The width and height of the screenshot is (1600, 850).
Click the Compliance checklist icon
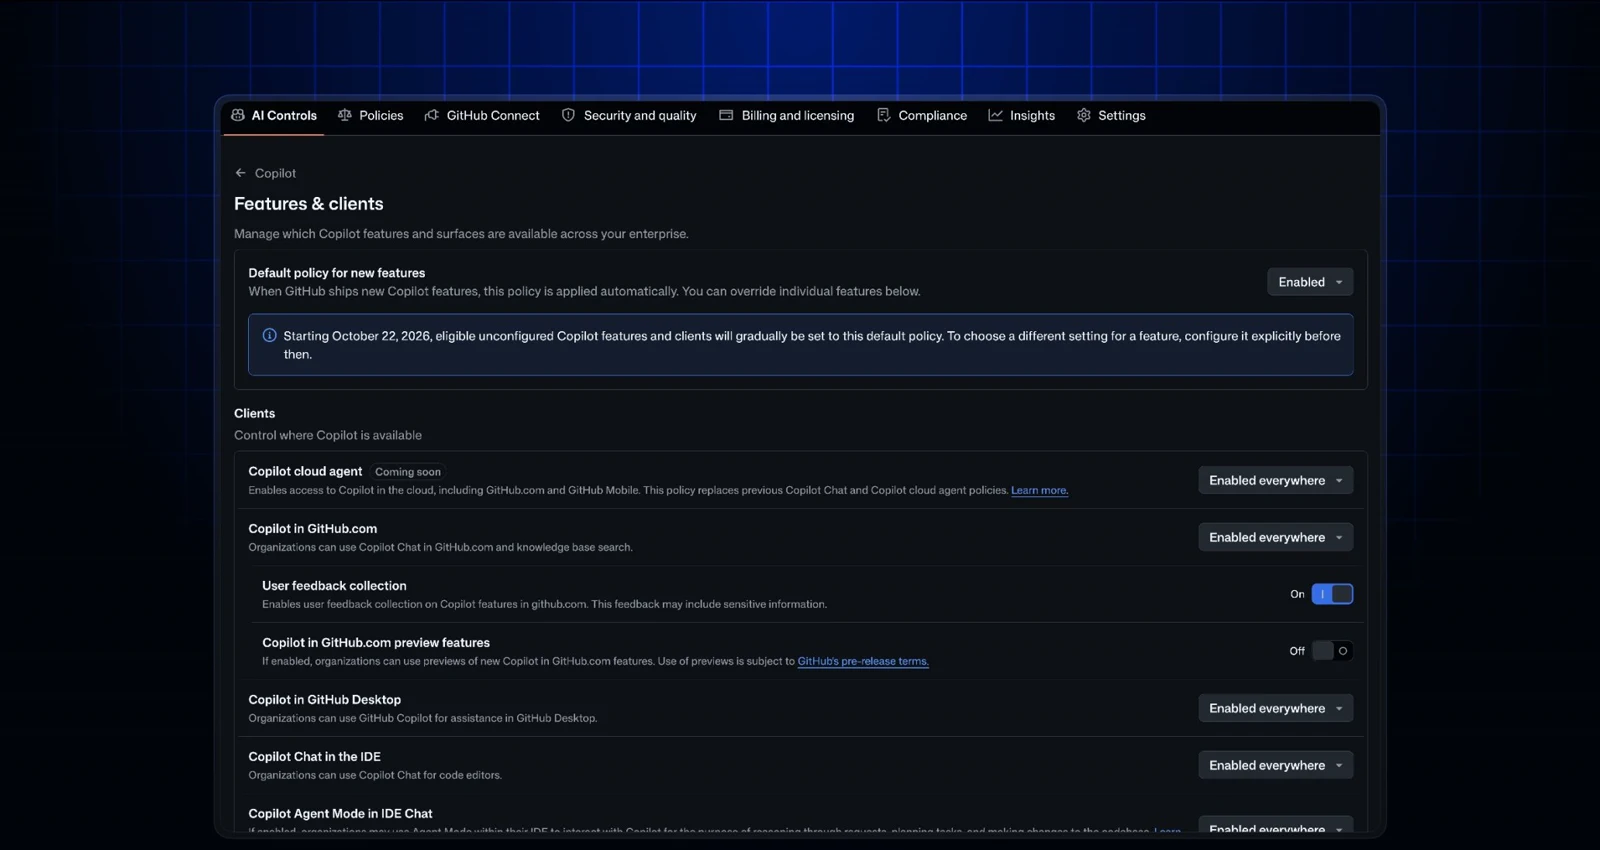pos(883,115)
